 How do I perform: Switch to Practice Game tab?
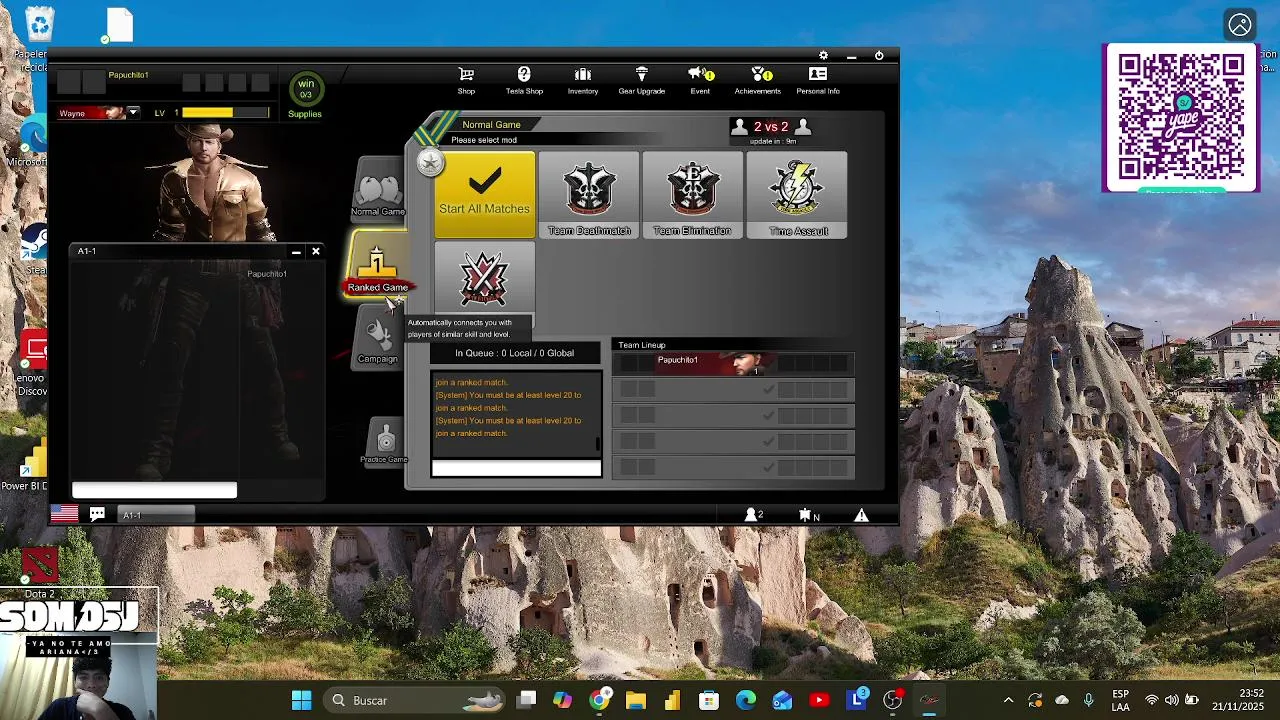(385, 442)
